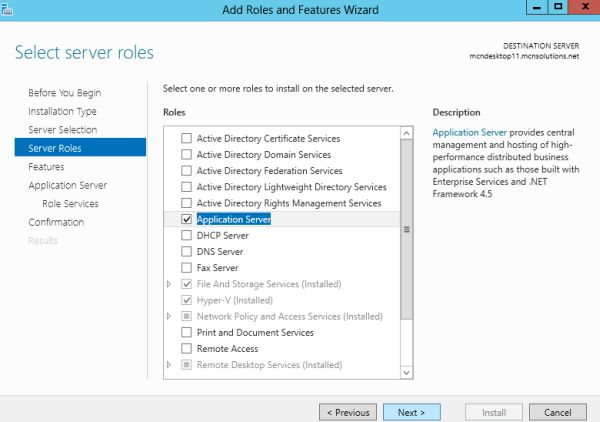Viewport: 600px width, 422px height.
Task: Click the roles list scrollbar thumb
Action: [406, 230]
